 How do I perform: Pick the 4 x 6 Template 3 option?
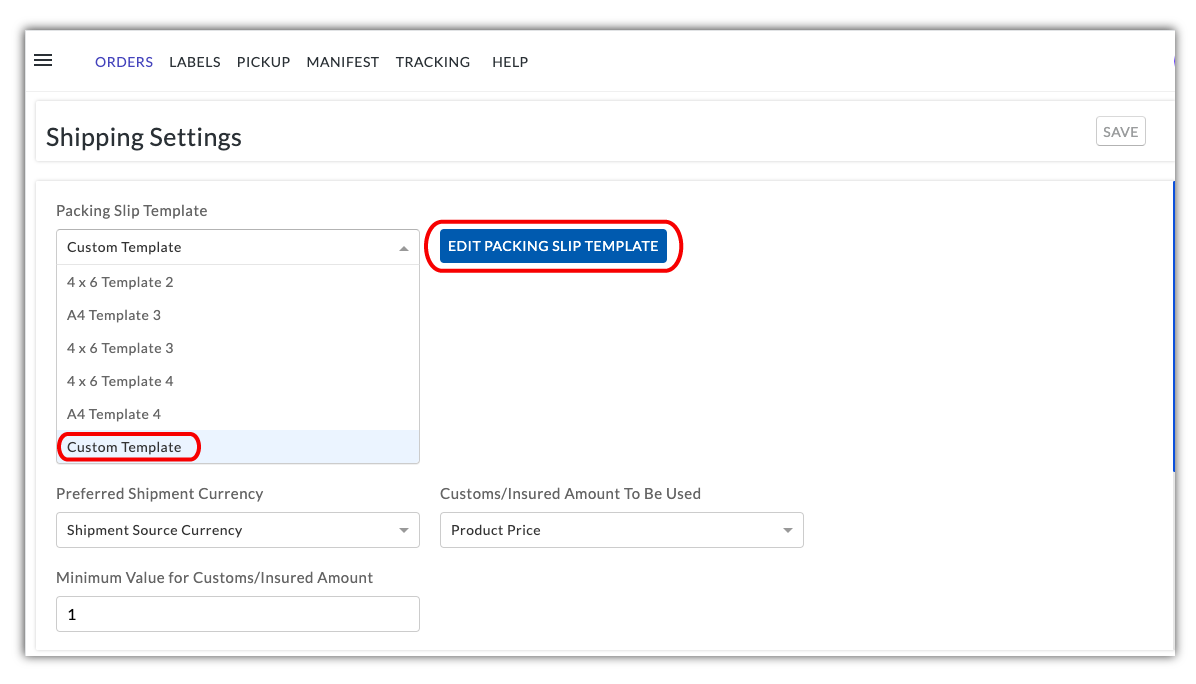point(120,348)
